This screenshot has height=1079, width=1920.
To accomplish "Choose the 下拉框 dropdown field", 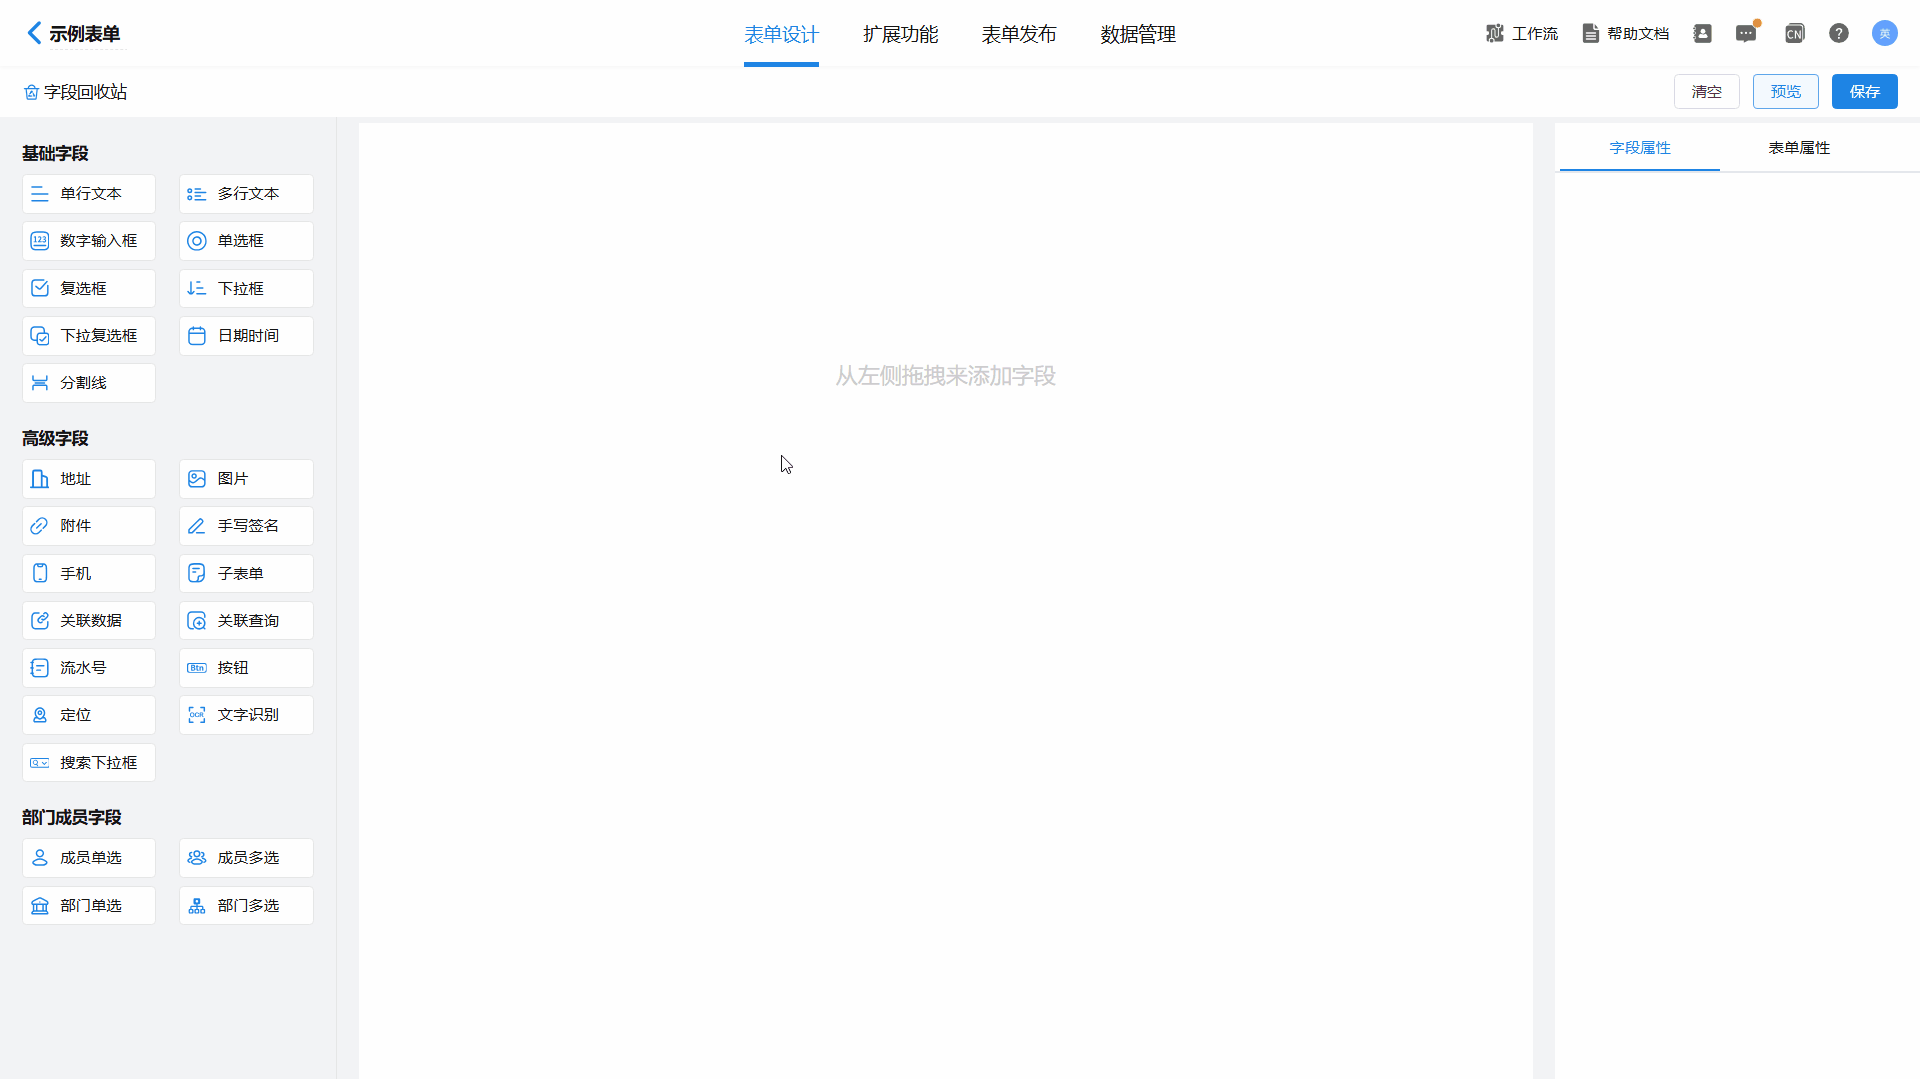I will click(246, 289).
